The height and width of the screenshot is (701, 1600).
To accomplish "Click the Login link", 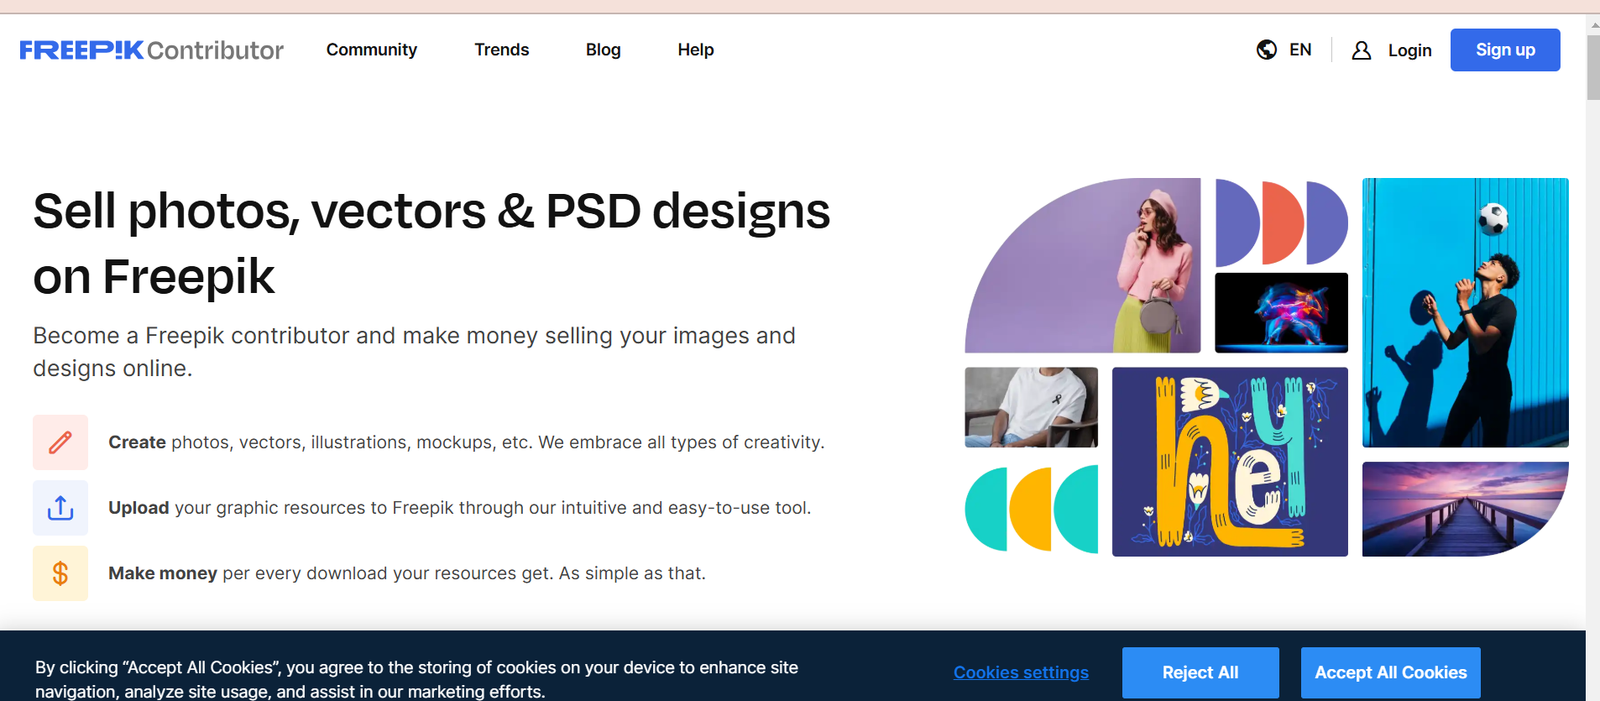I will tap(1410, 50).
